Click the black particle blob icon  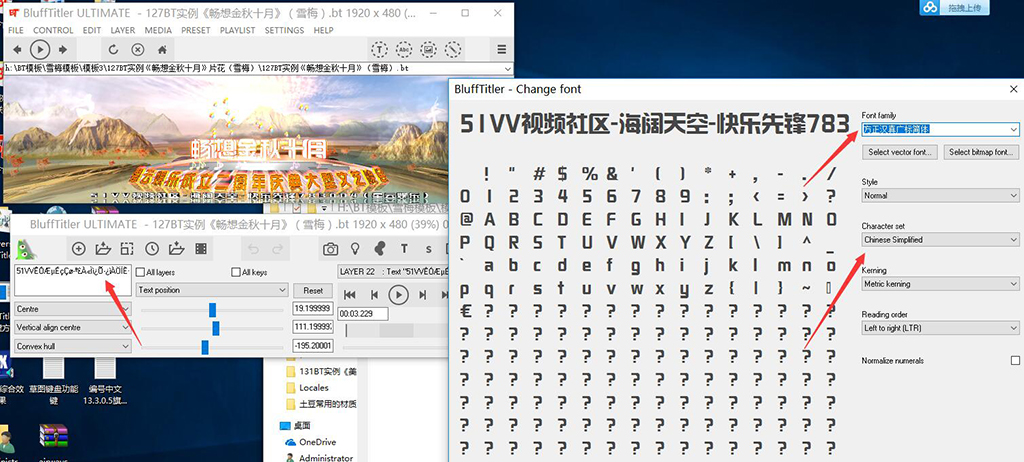(x=379, y=248)
